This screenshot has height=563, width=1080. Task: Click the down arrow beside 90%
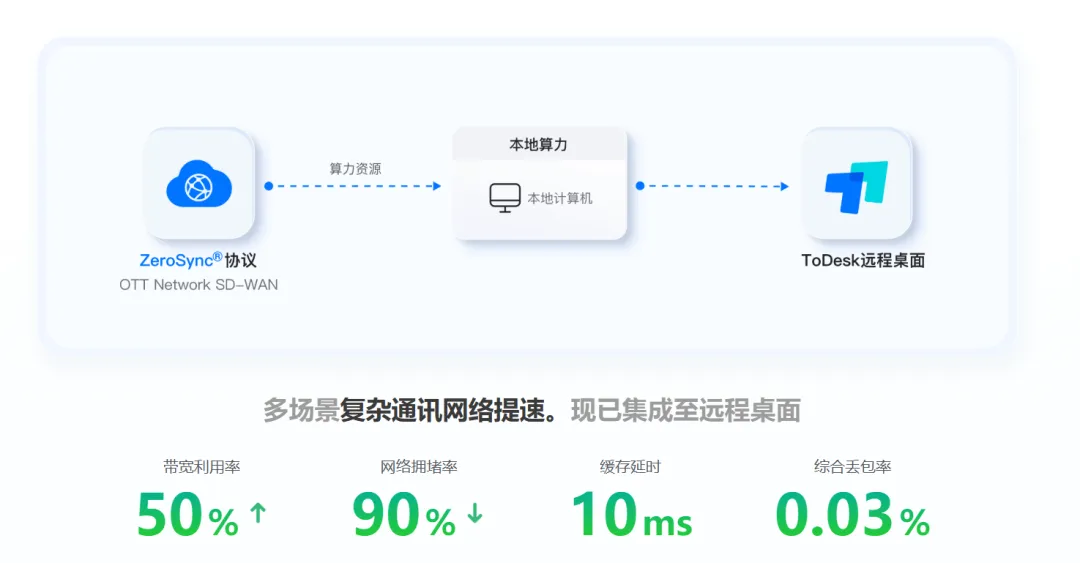tap(475, 513)
